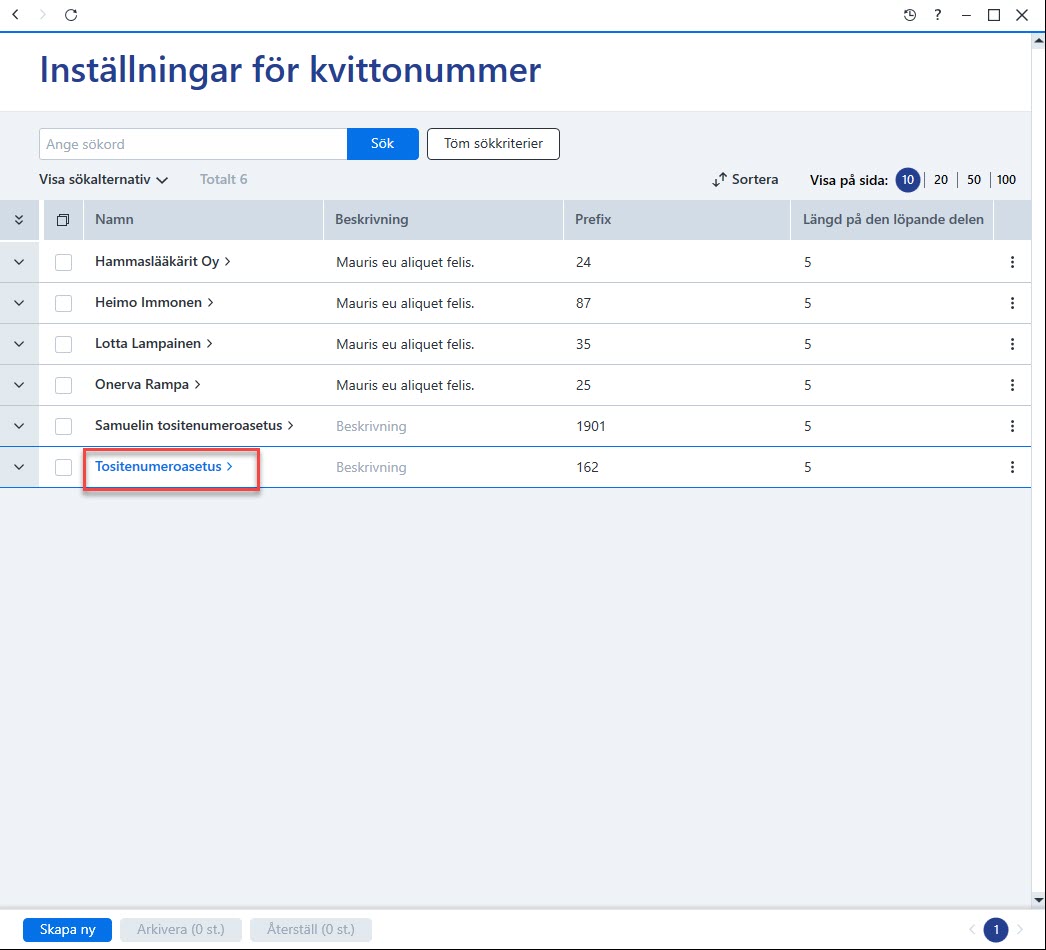Toggle the select-all checkbox in header
The height and width of the screenshot is (950, 1046).
[63, 219]
